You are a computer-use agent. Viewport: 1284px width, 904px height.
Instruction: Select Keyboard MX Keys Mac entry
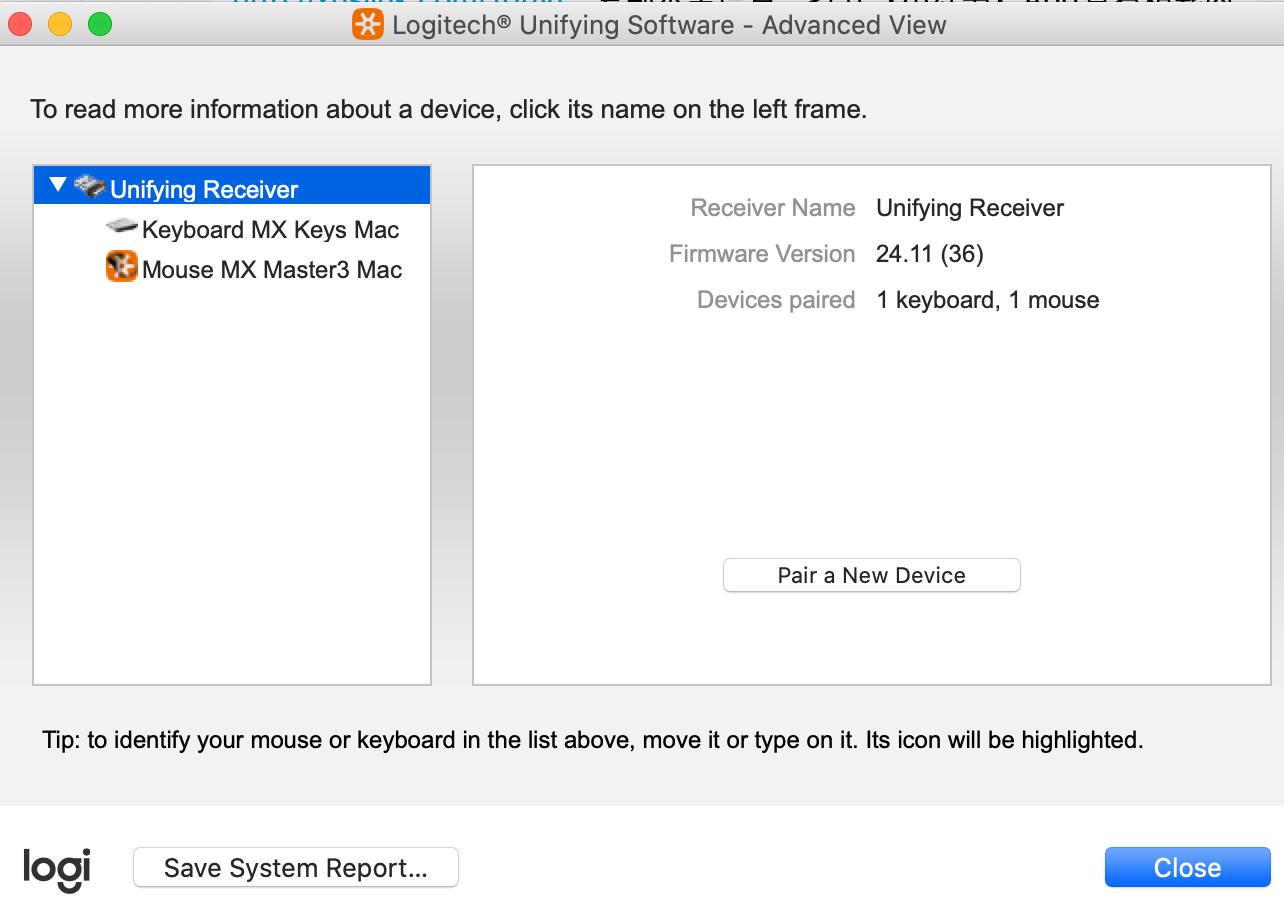click(x=270, y=230)
